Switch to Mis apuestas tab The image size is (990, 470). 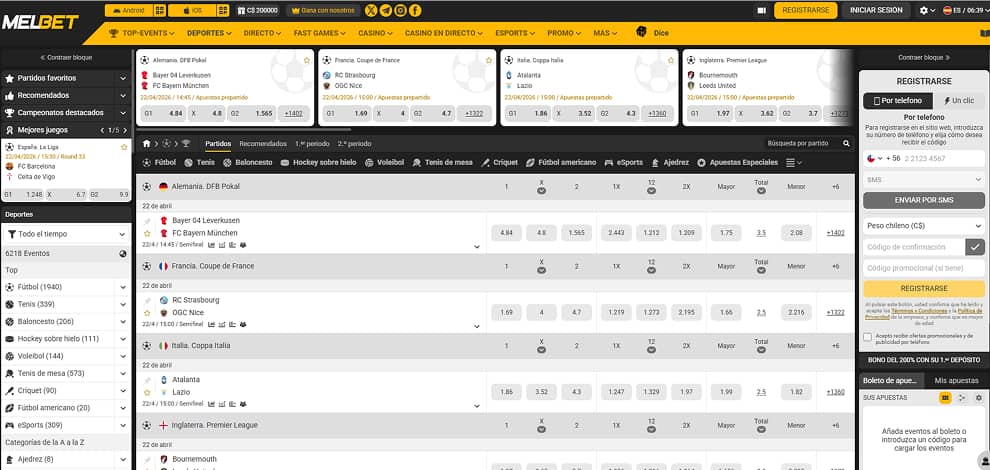coord(957,380)
